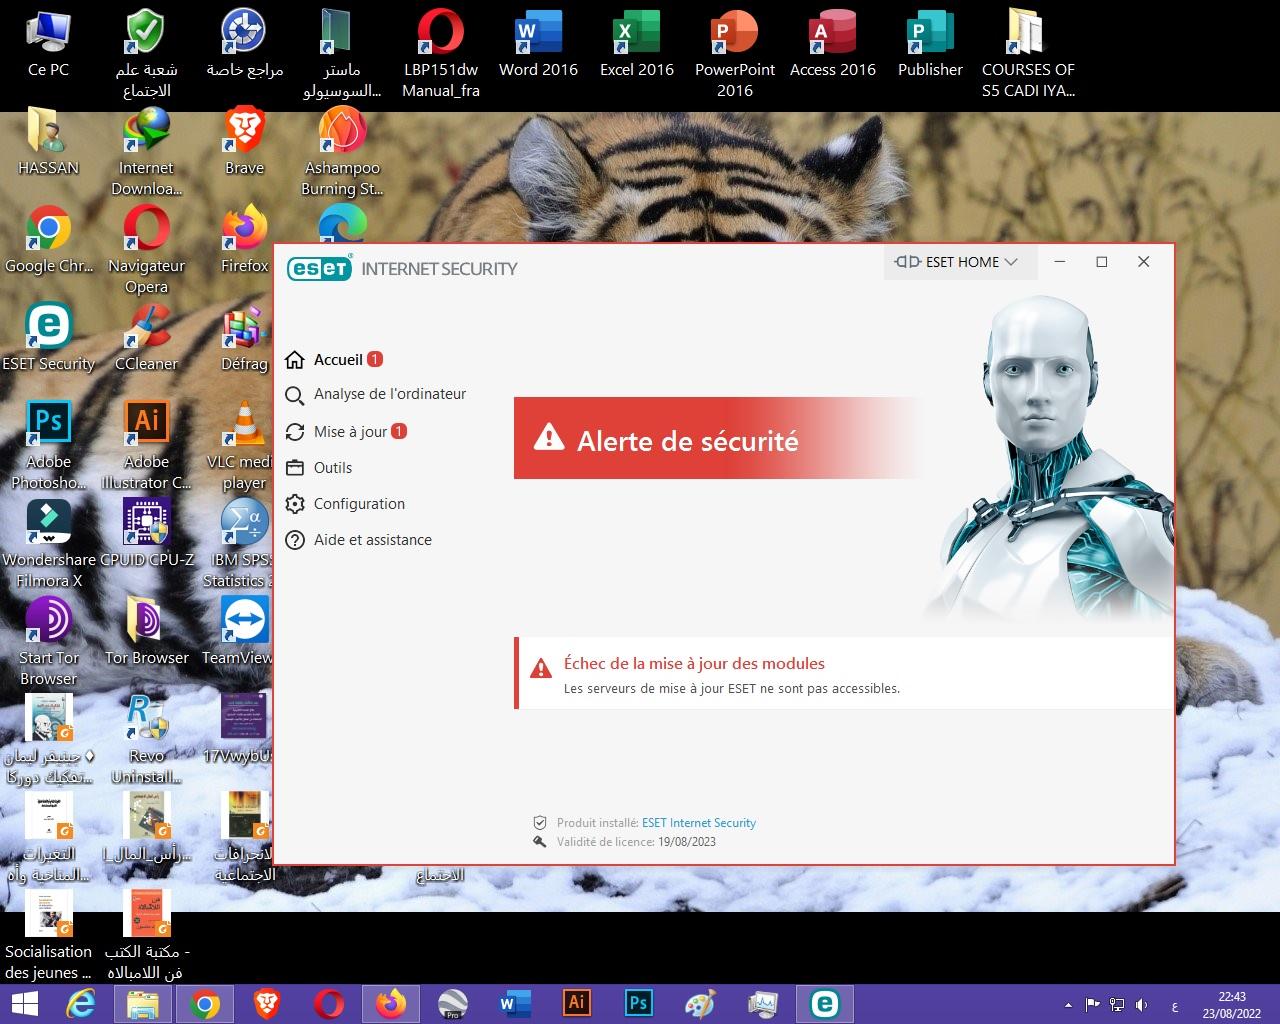Screen dimensions: 1280x1024
Task: Open Internet Explorer from taskbar
Action: tap(80, 1004)
